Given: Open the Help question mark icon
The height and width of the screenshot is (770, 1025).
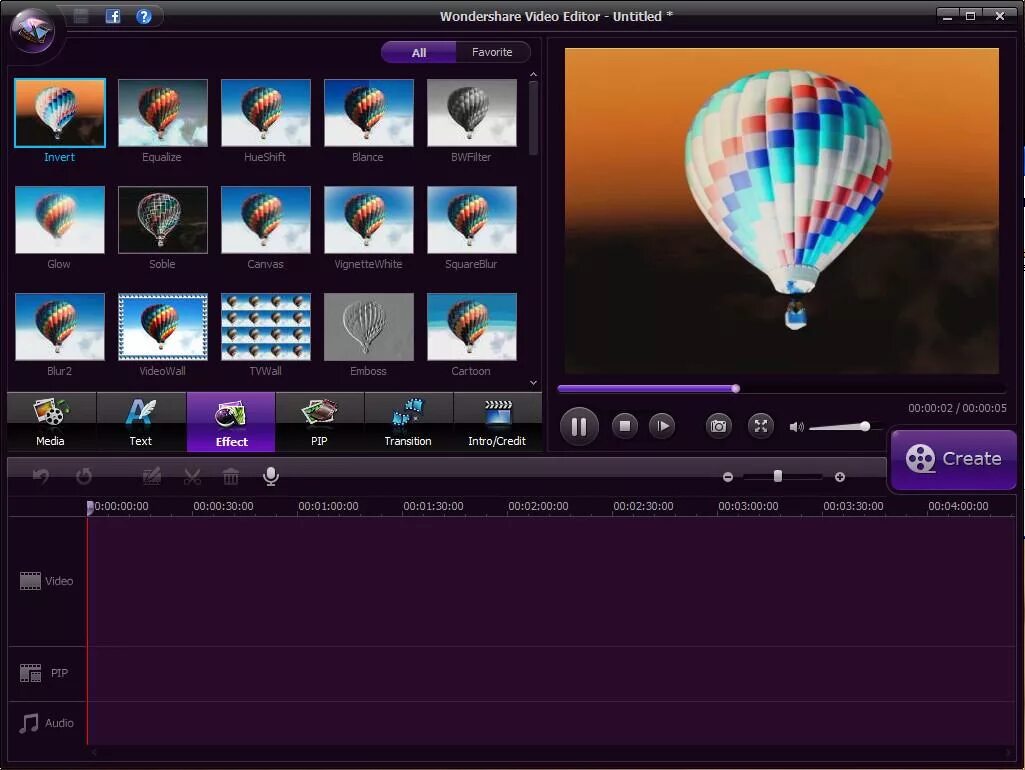Looking at the screenshot, I should click(143, 16).
